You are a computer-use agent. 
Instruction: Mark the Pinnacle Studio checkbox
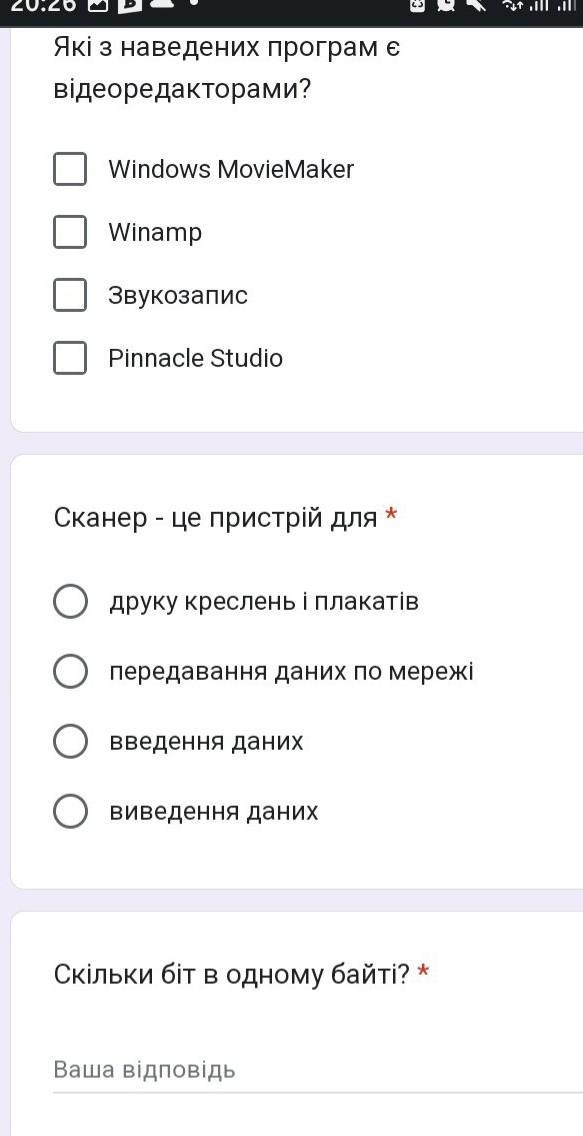point(70,358)
